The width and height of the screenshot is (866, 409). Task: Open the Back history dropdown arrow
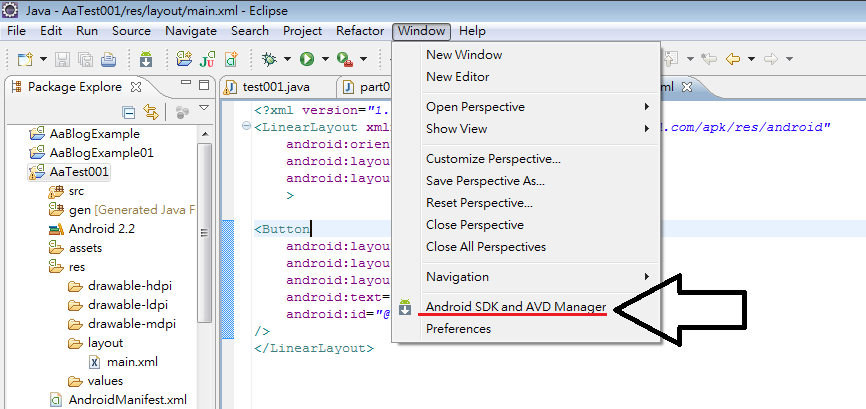(751, 59)
